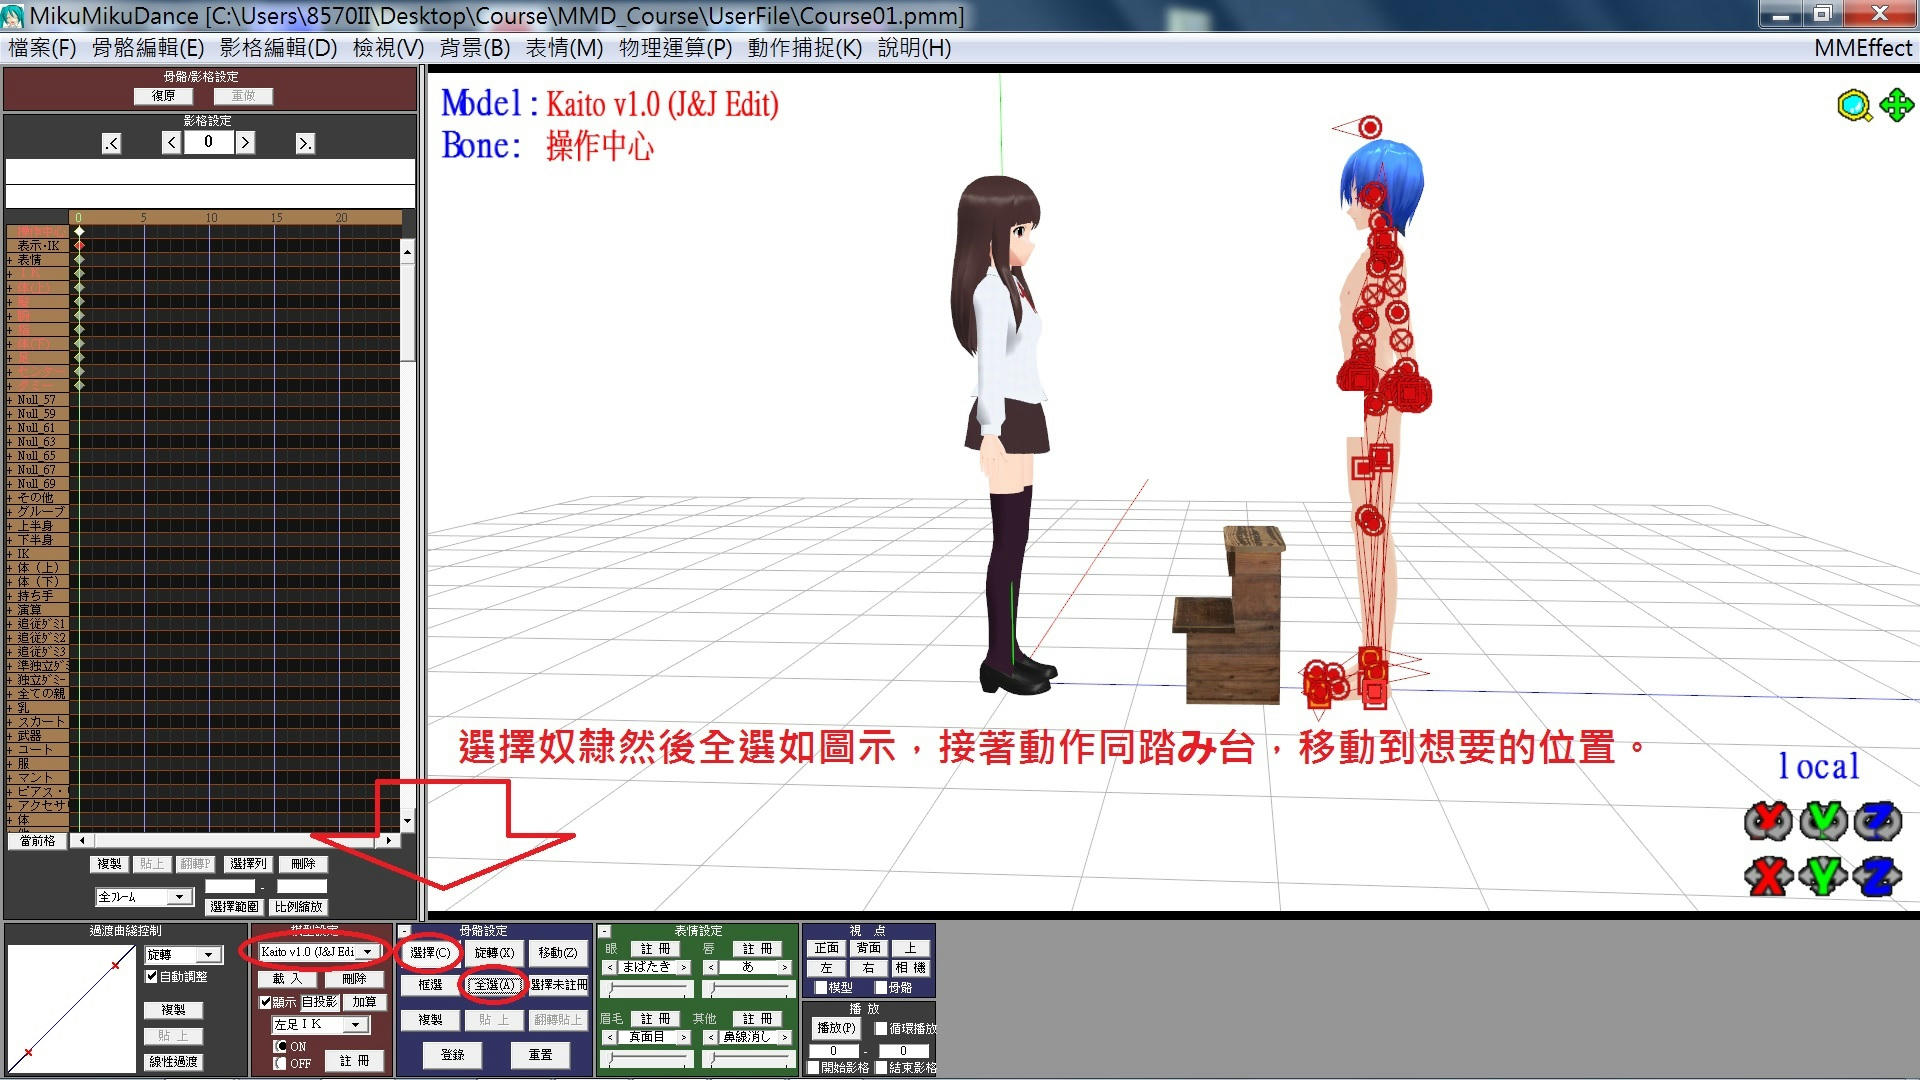Image resolution: width=1920 pixels, height=1080 pixels.
Task: Click the 登錄 register button
Action: [452, 1055]
